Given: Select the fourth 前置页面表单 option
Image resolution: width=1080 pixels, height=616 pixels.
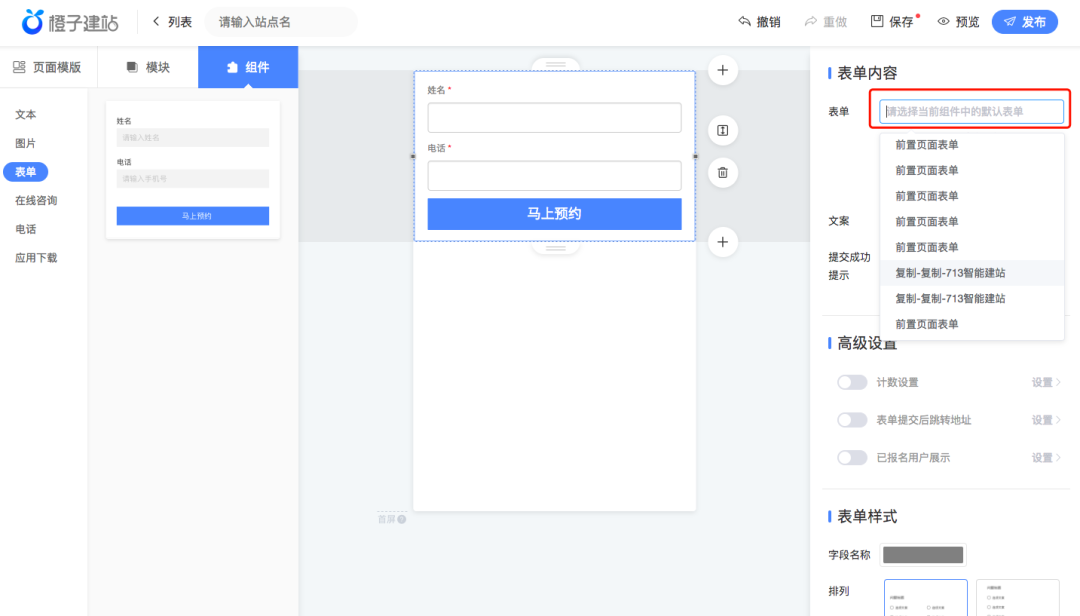Looking at the screenshot, I should [972, 221].
